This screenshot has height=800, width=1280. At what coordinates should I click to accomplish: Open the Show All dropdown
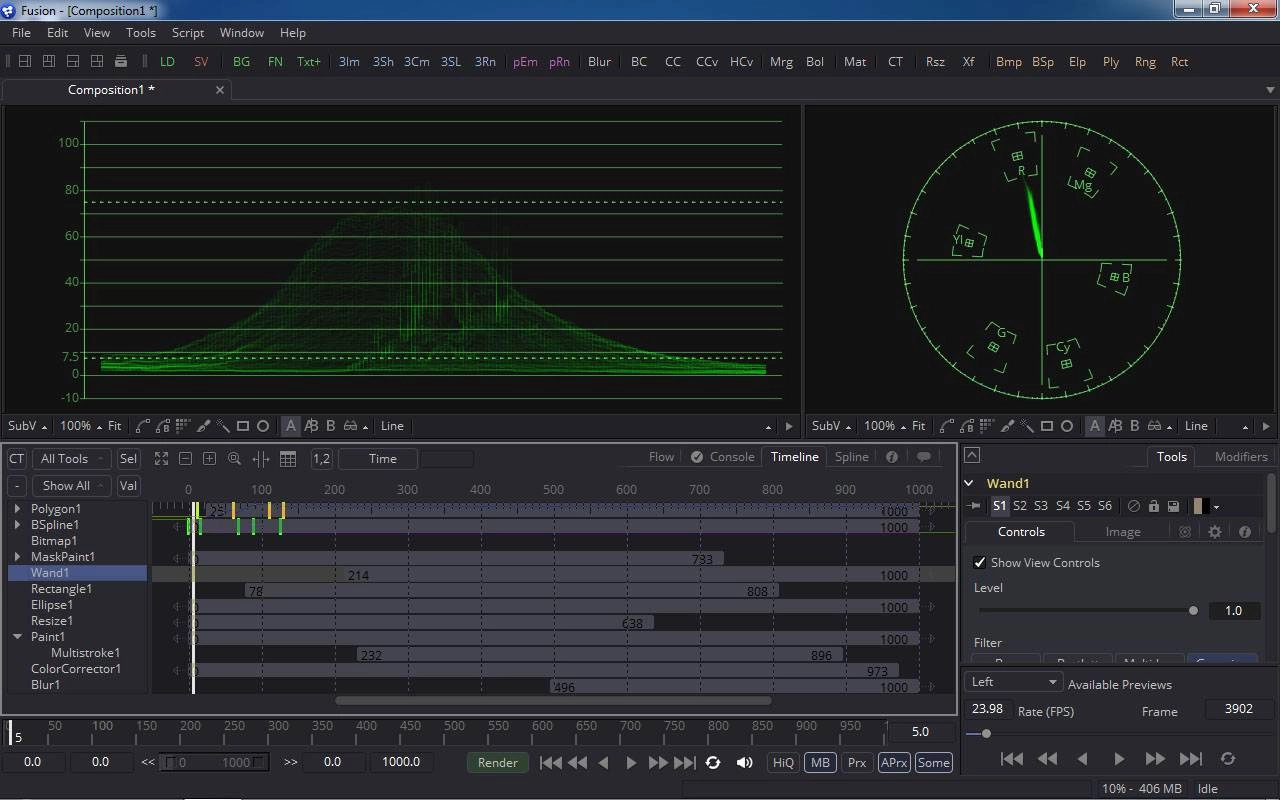[71, 485]
